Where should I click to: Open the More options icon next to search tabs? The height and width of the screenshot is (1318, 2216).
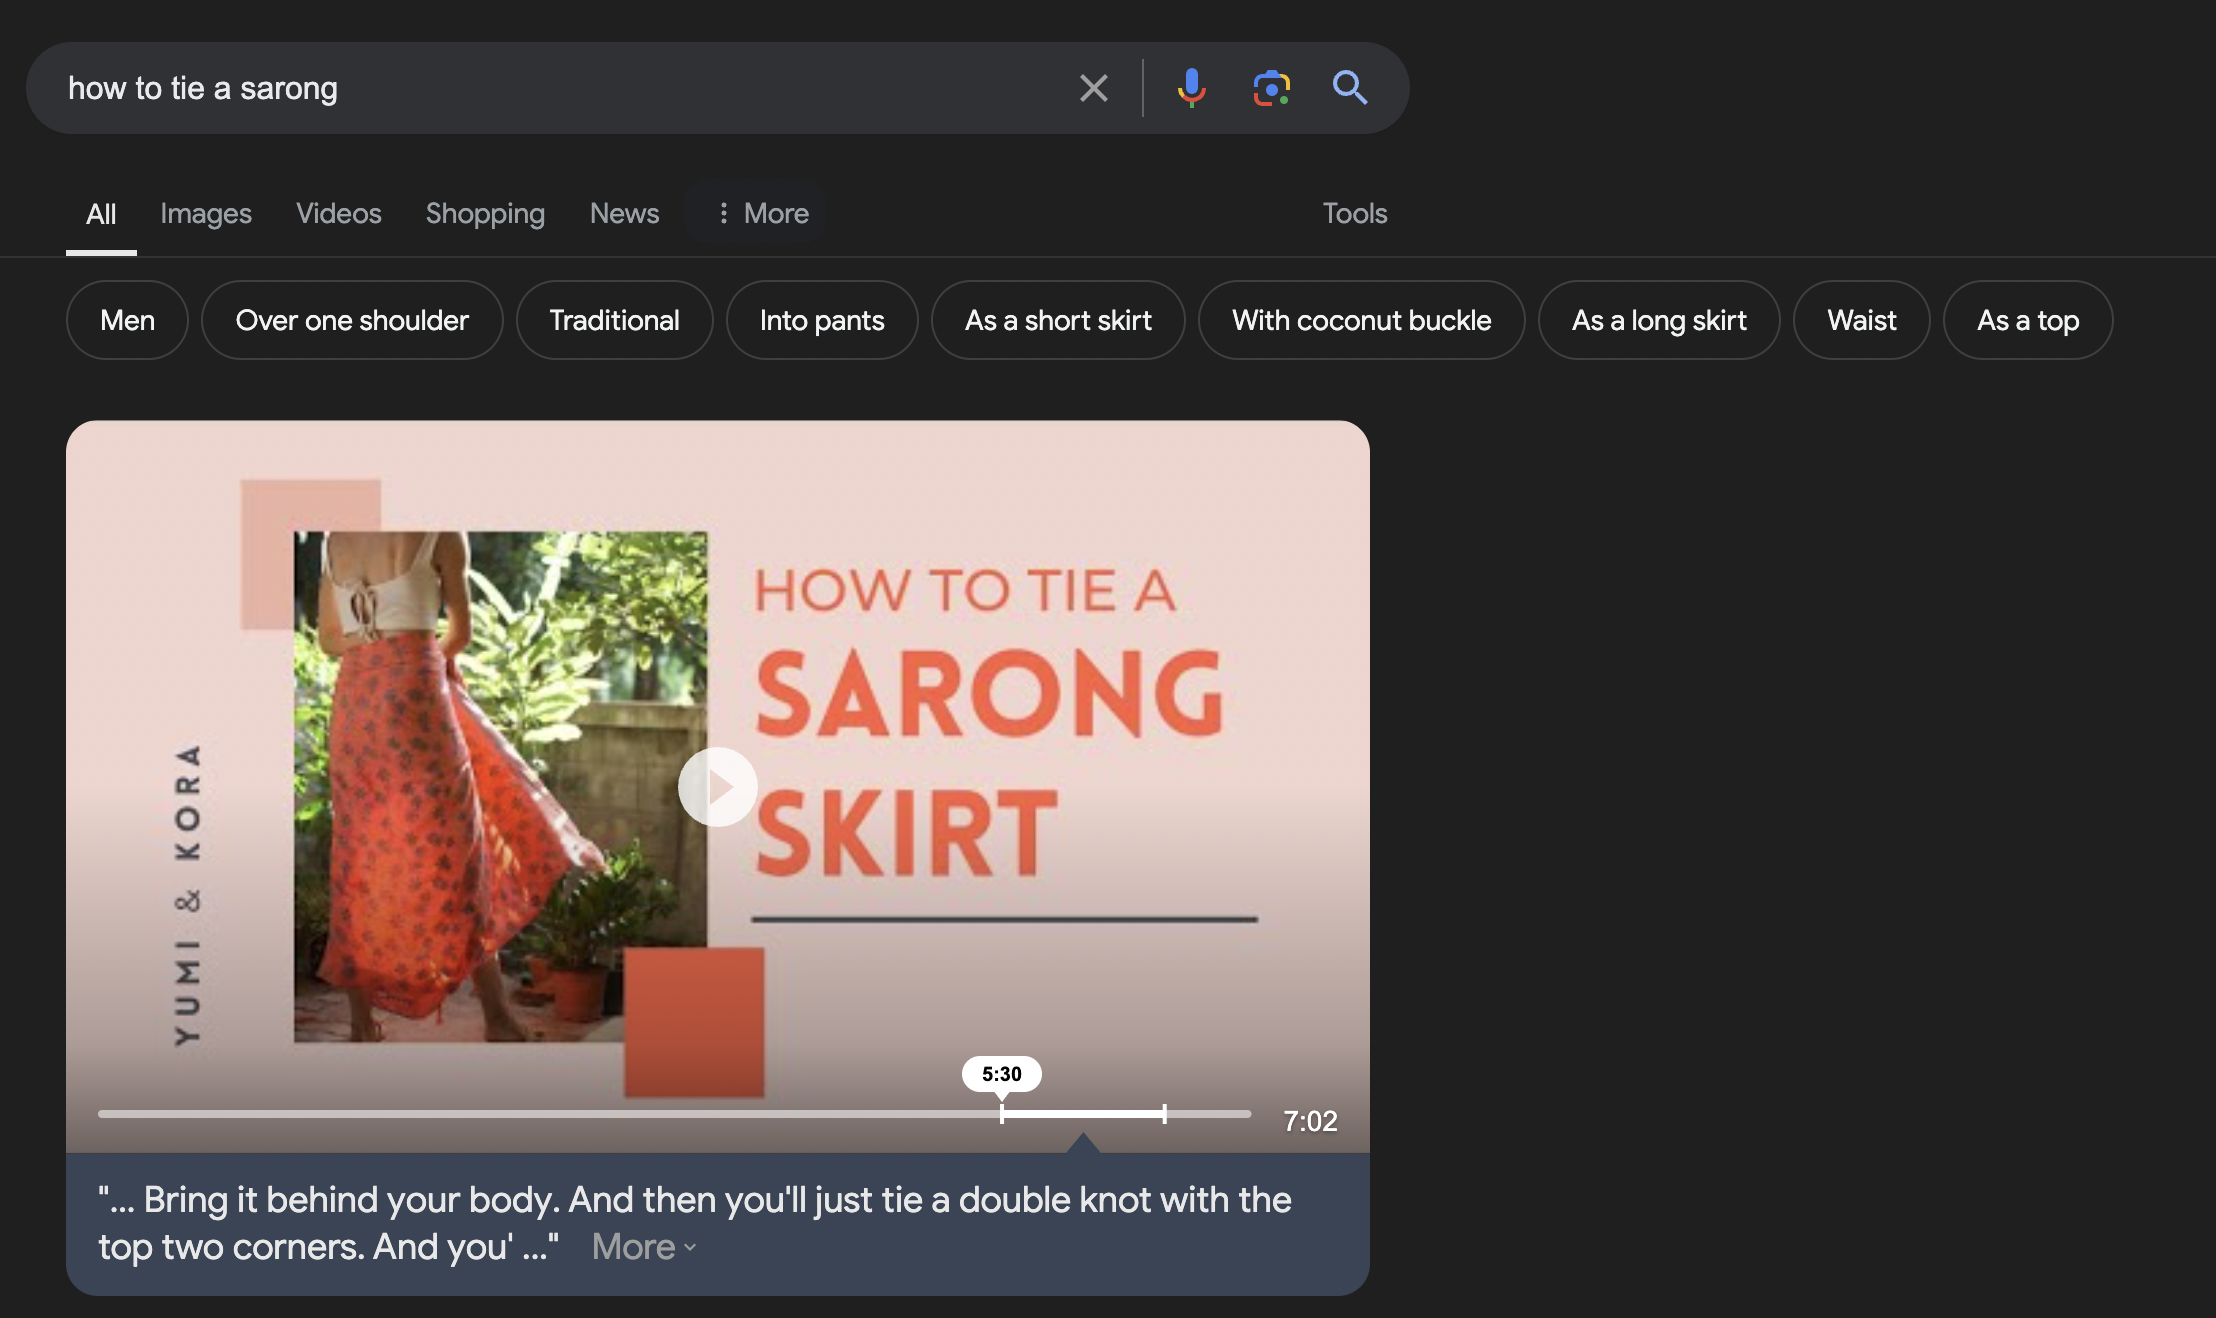(x=723, y=213)
